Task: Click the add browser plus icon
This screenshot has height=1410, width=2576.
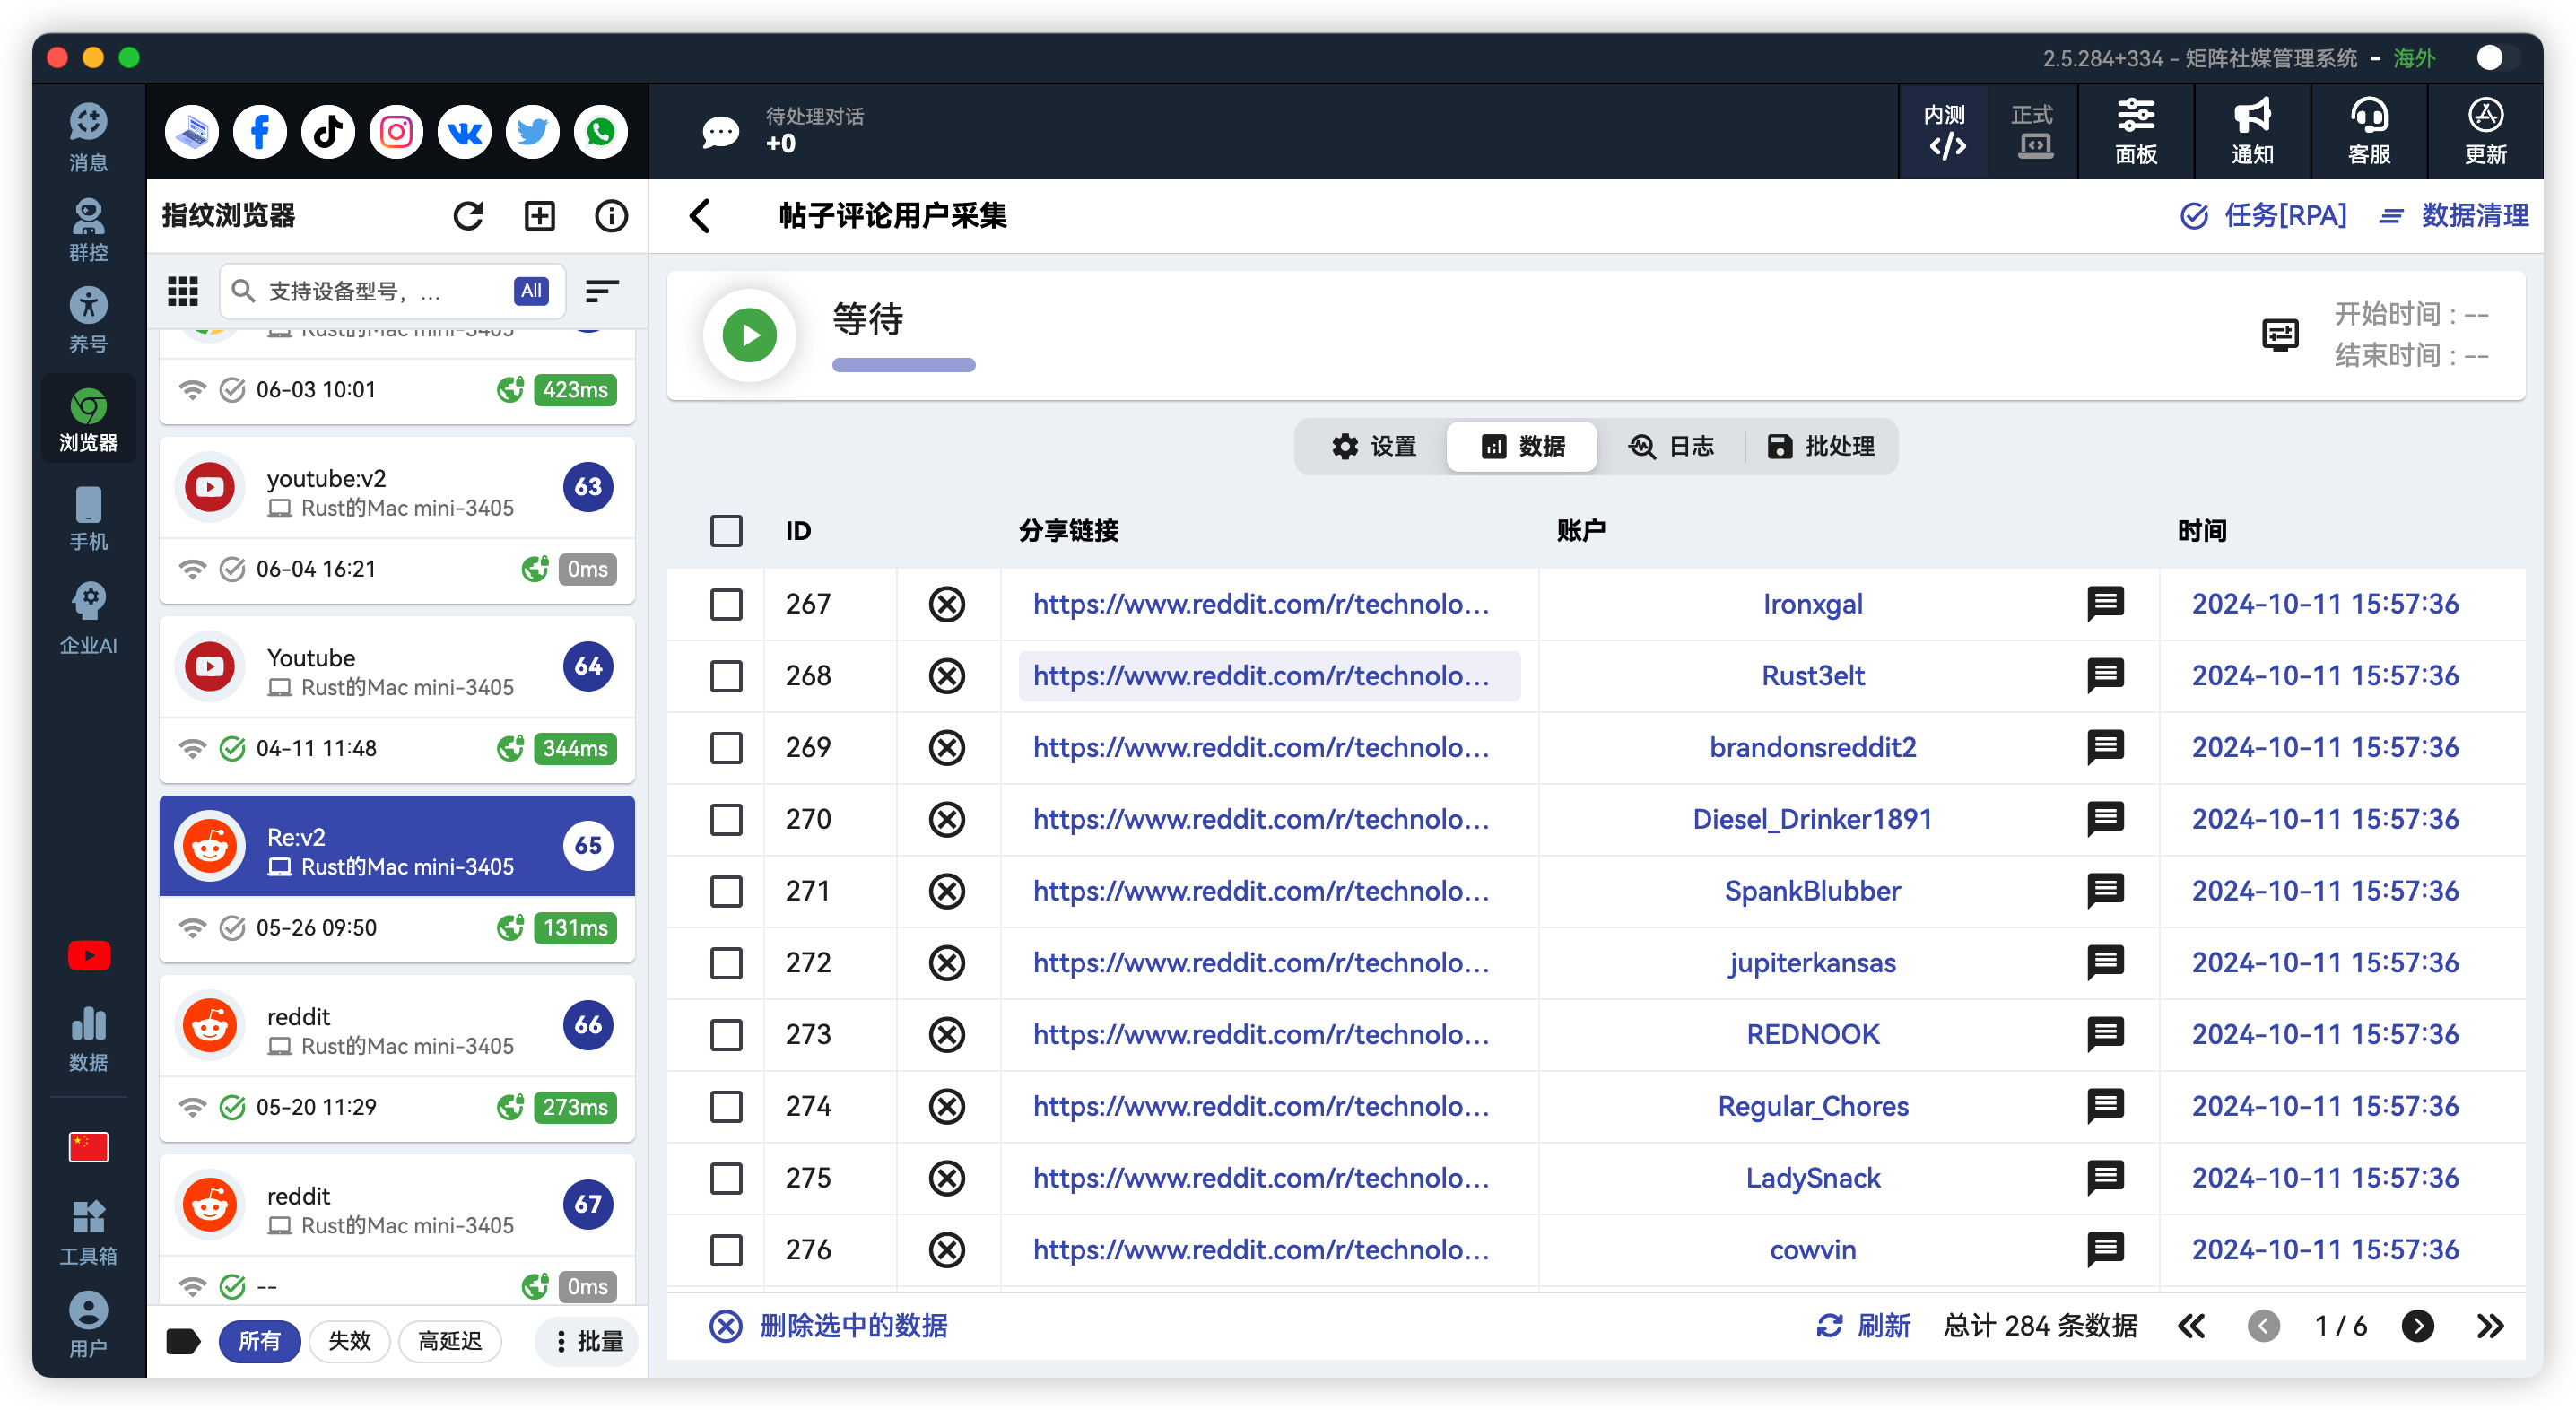Action: tap(540, 216)
